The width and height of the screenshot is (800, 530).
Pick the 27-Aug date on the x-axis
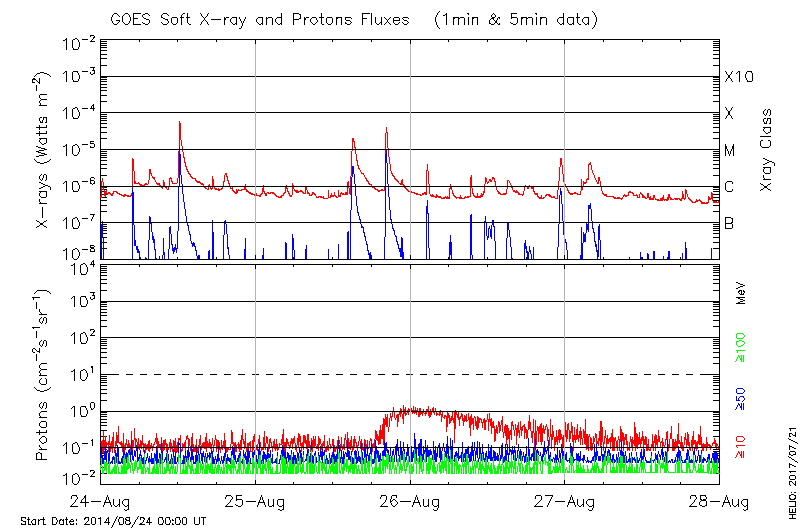pos(565,500)
